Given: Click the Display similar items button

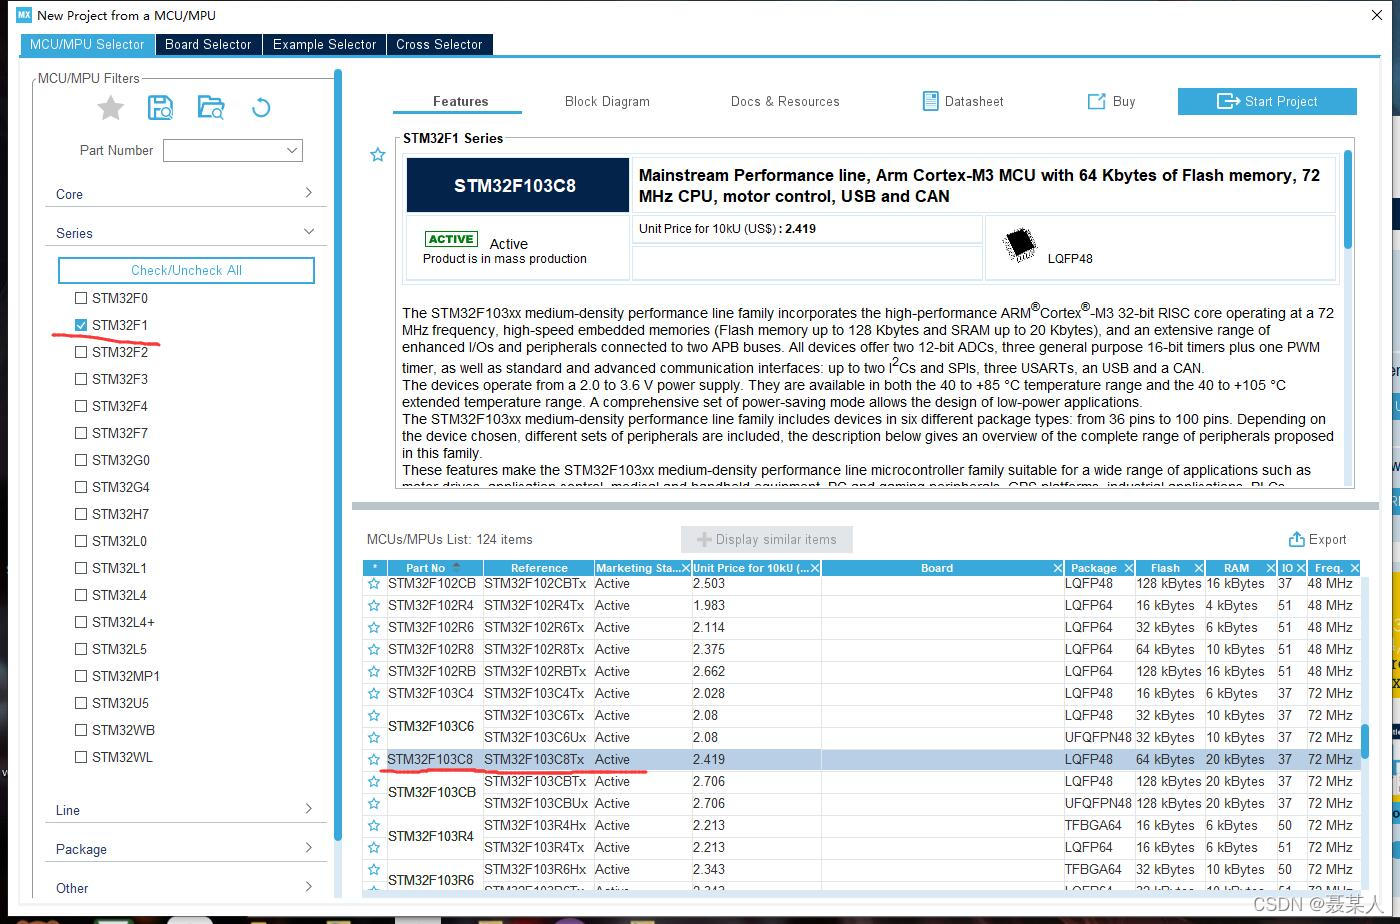Looking at the screenshot, I should pyautogui.click(x=767, y=539).
